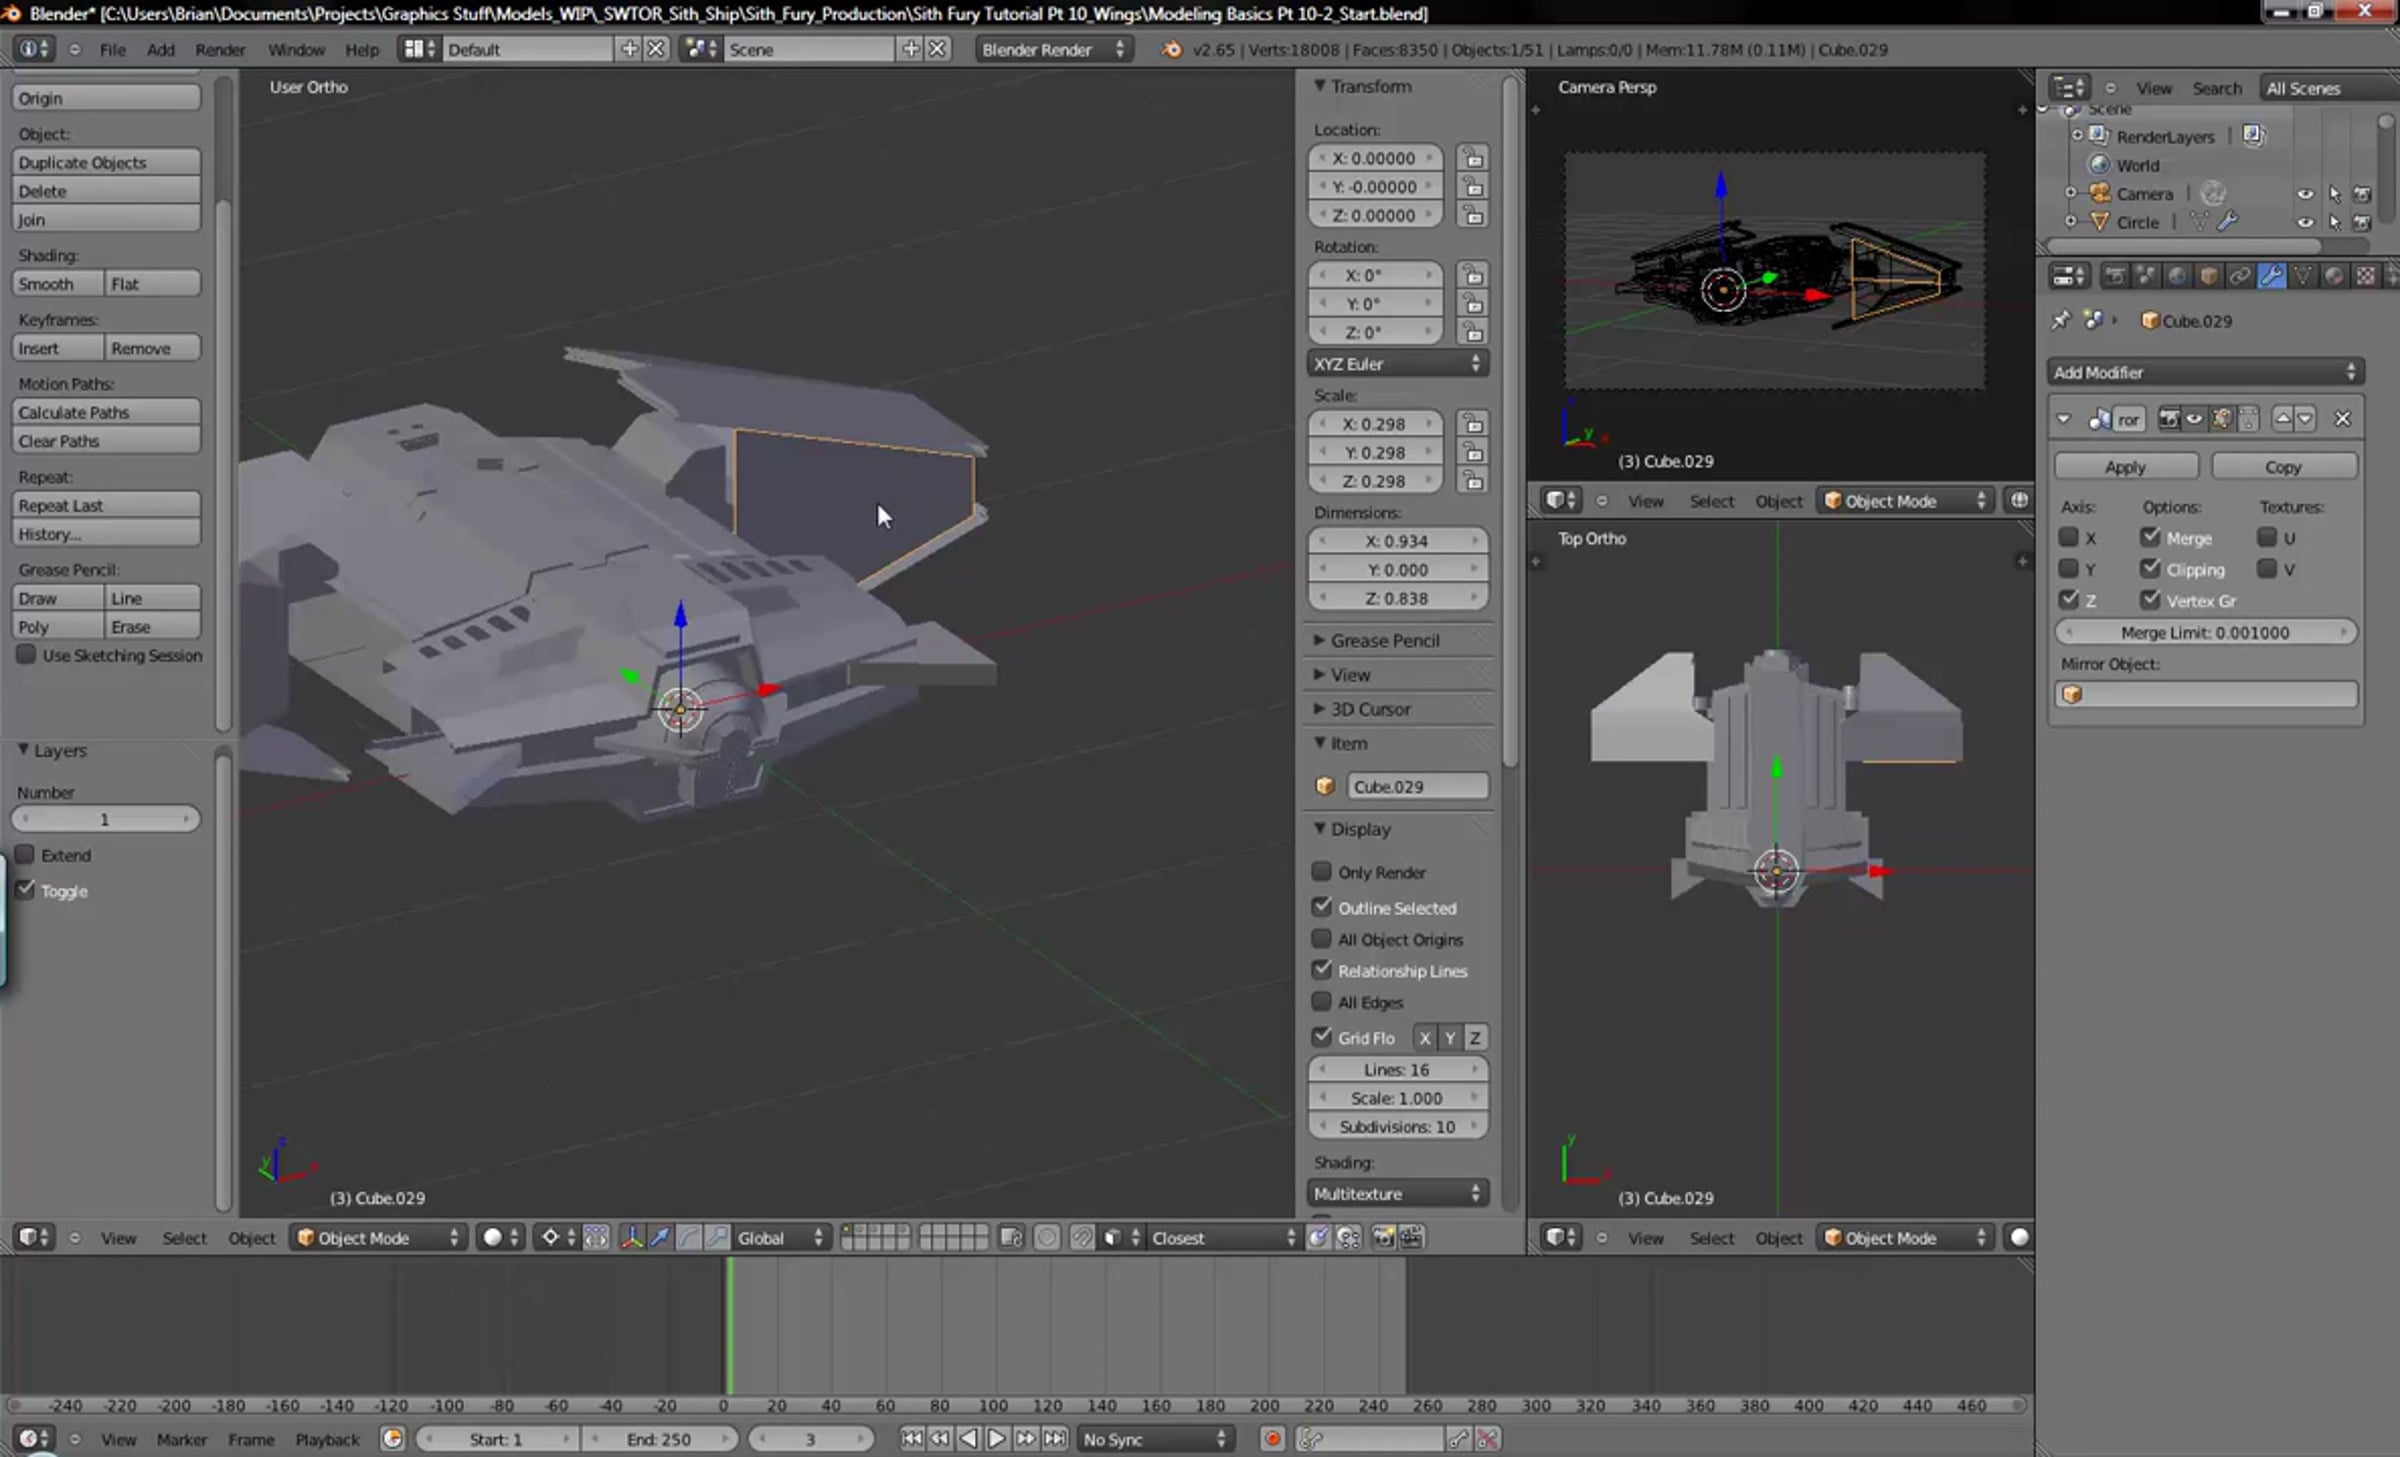Uncheck Outline Selected in Display panel

(1322, 907)
